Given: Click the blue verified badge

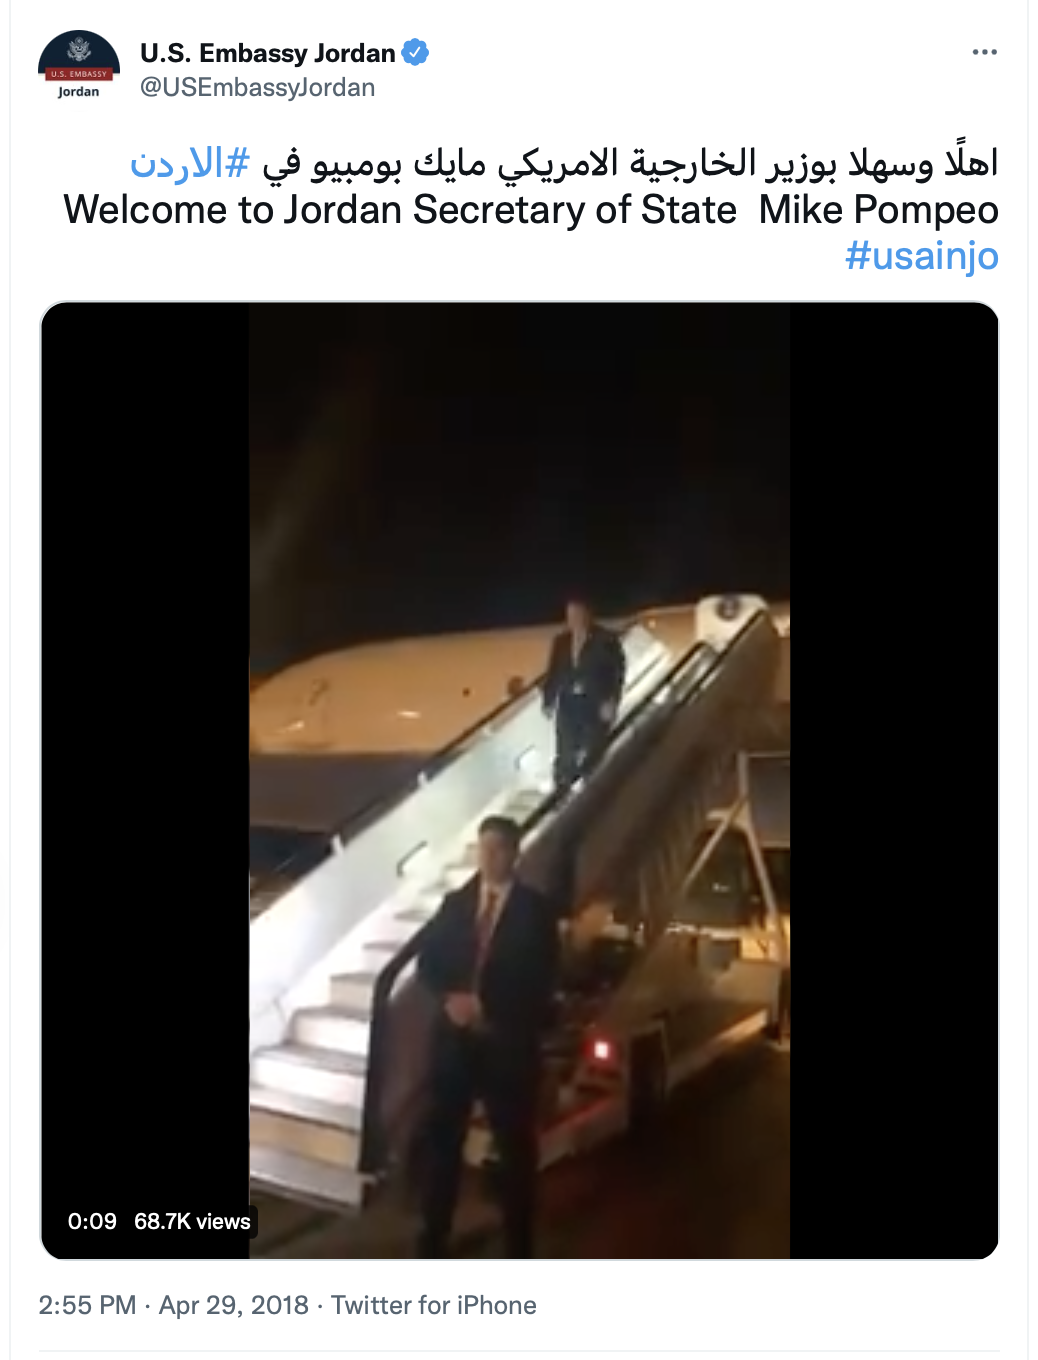Looking at the screenshot, I should [415, 52].
